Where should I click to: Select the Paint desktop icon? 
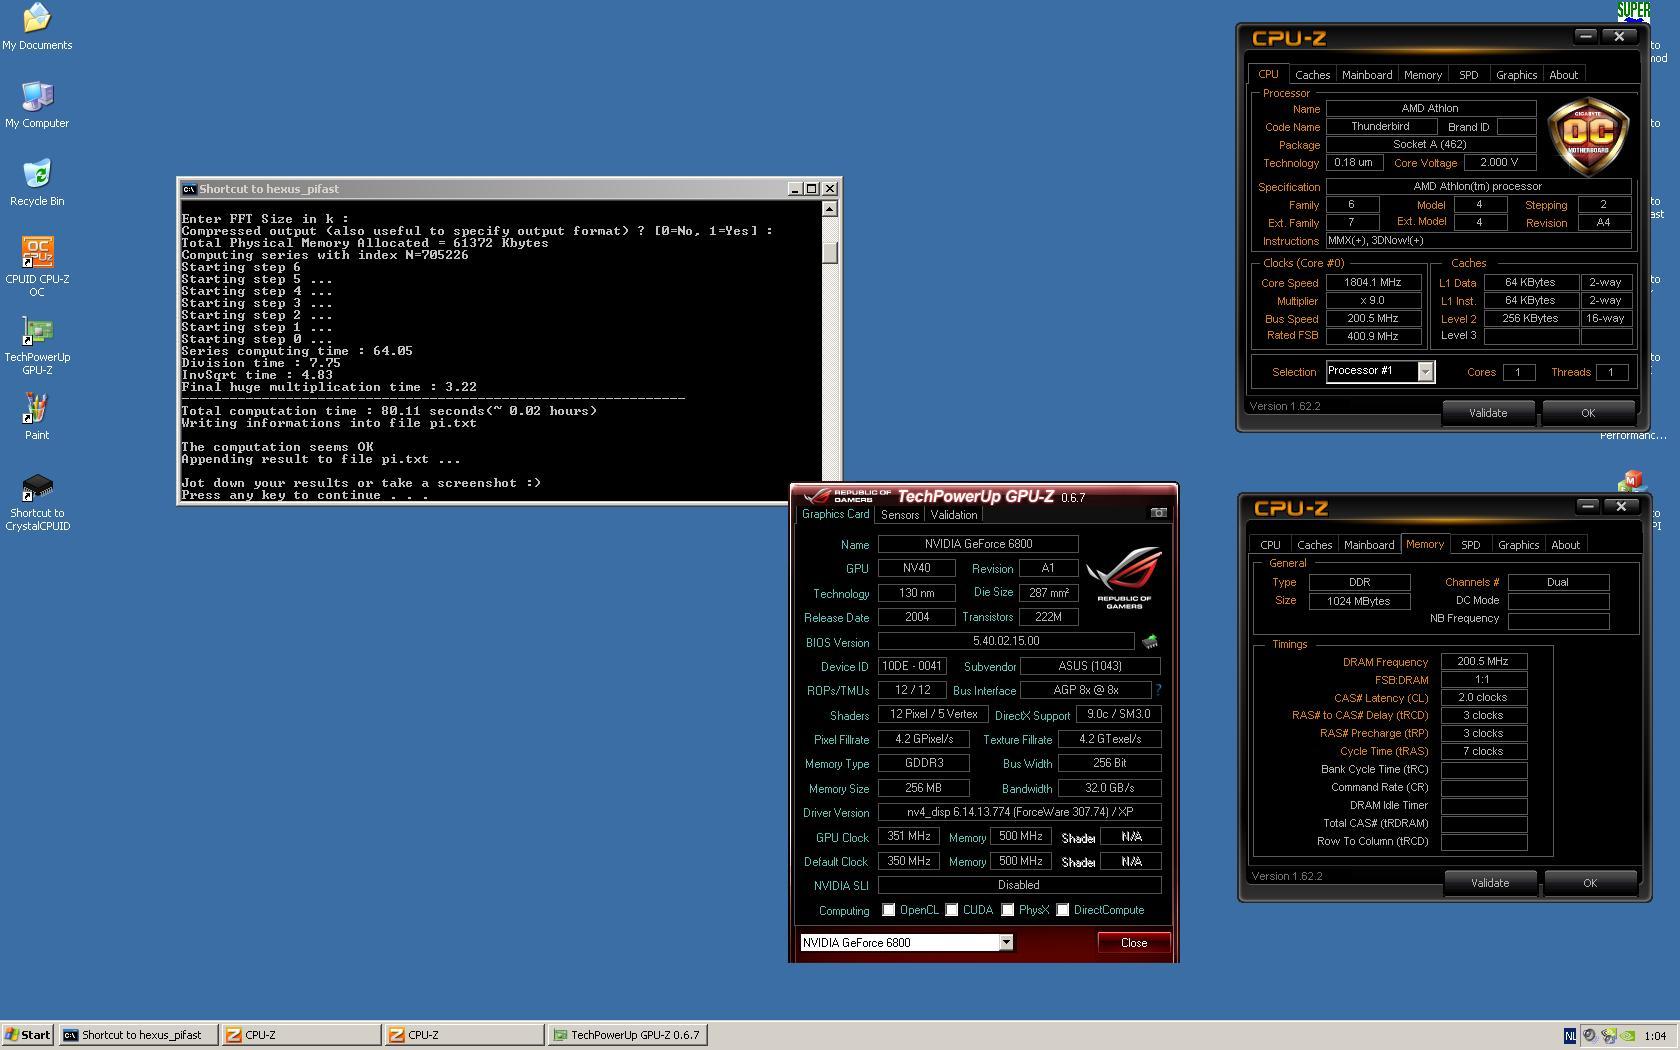coord(37,417)
